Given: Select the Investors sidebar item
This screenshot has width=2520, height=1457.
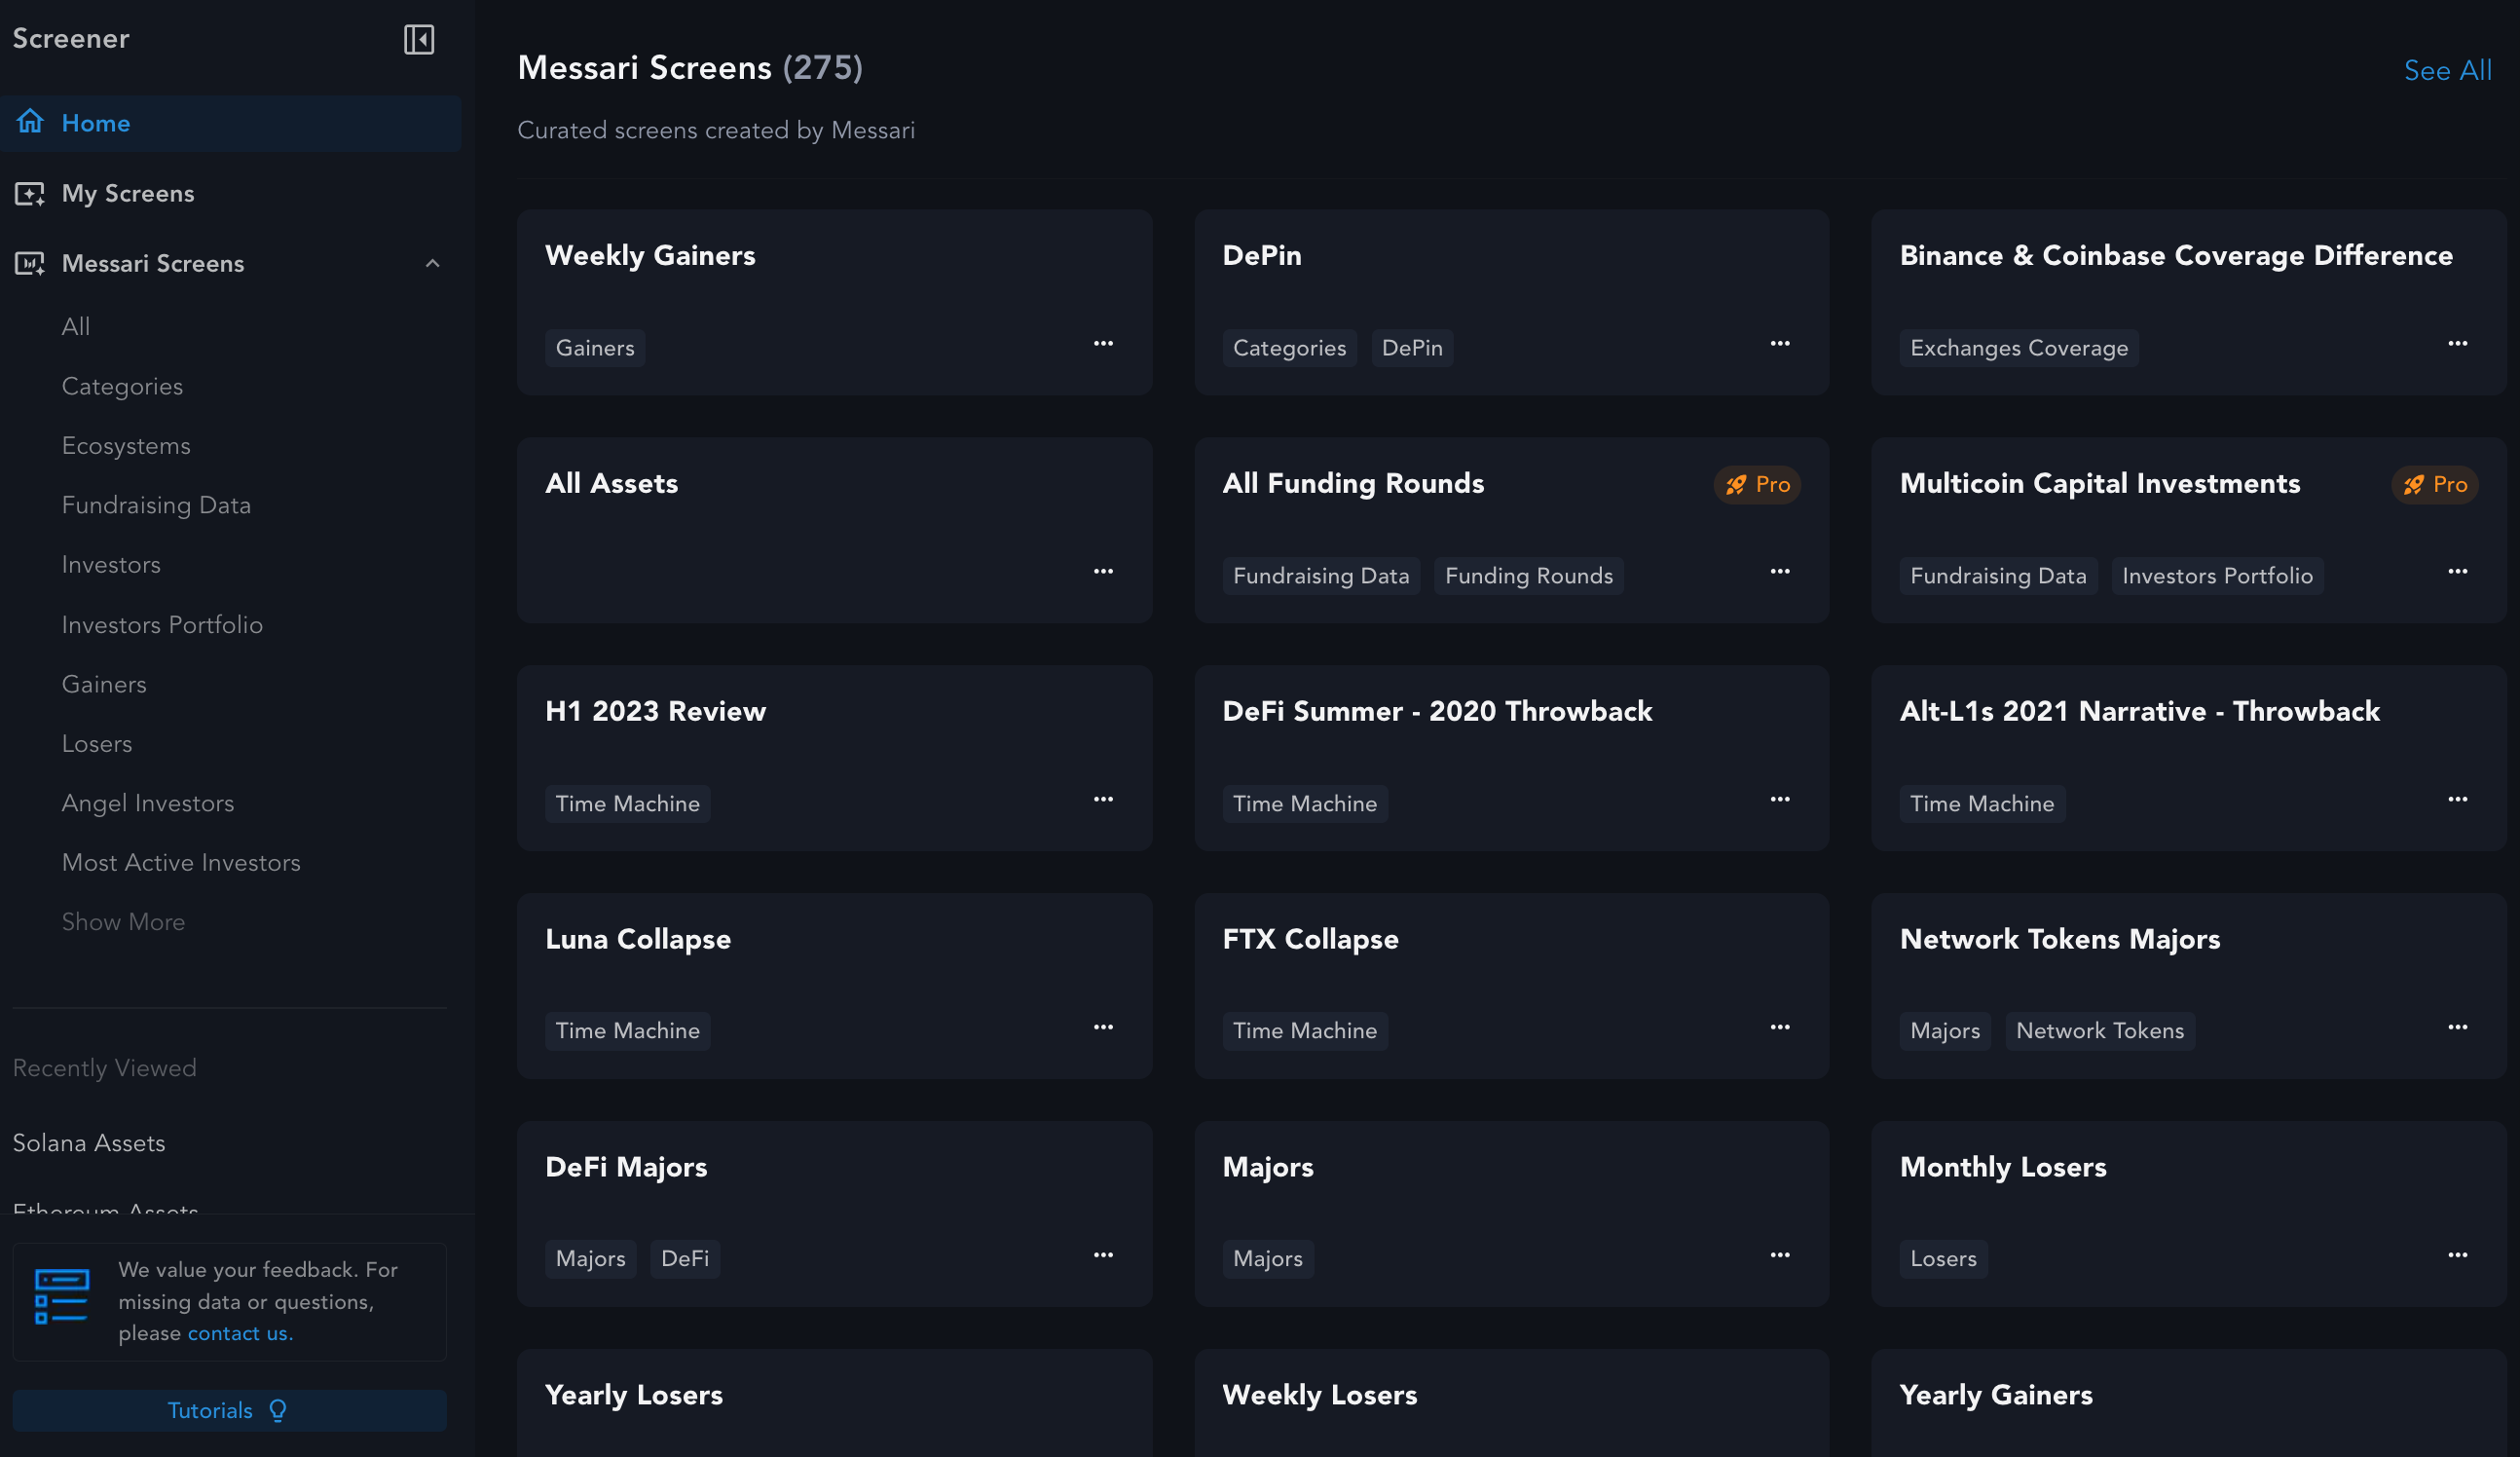Looking at the screenshot, I should pos(111,565).
